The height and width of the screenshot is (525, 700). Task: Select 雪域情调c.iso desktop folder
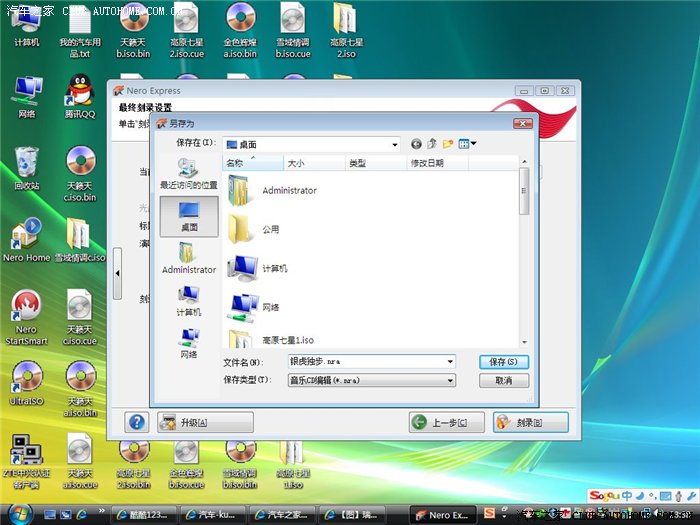80,240
